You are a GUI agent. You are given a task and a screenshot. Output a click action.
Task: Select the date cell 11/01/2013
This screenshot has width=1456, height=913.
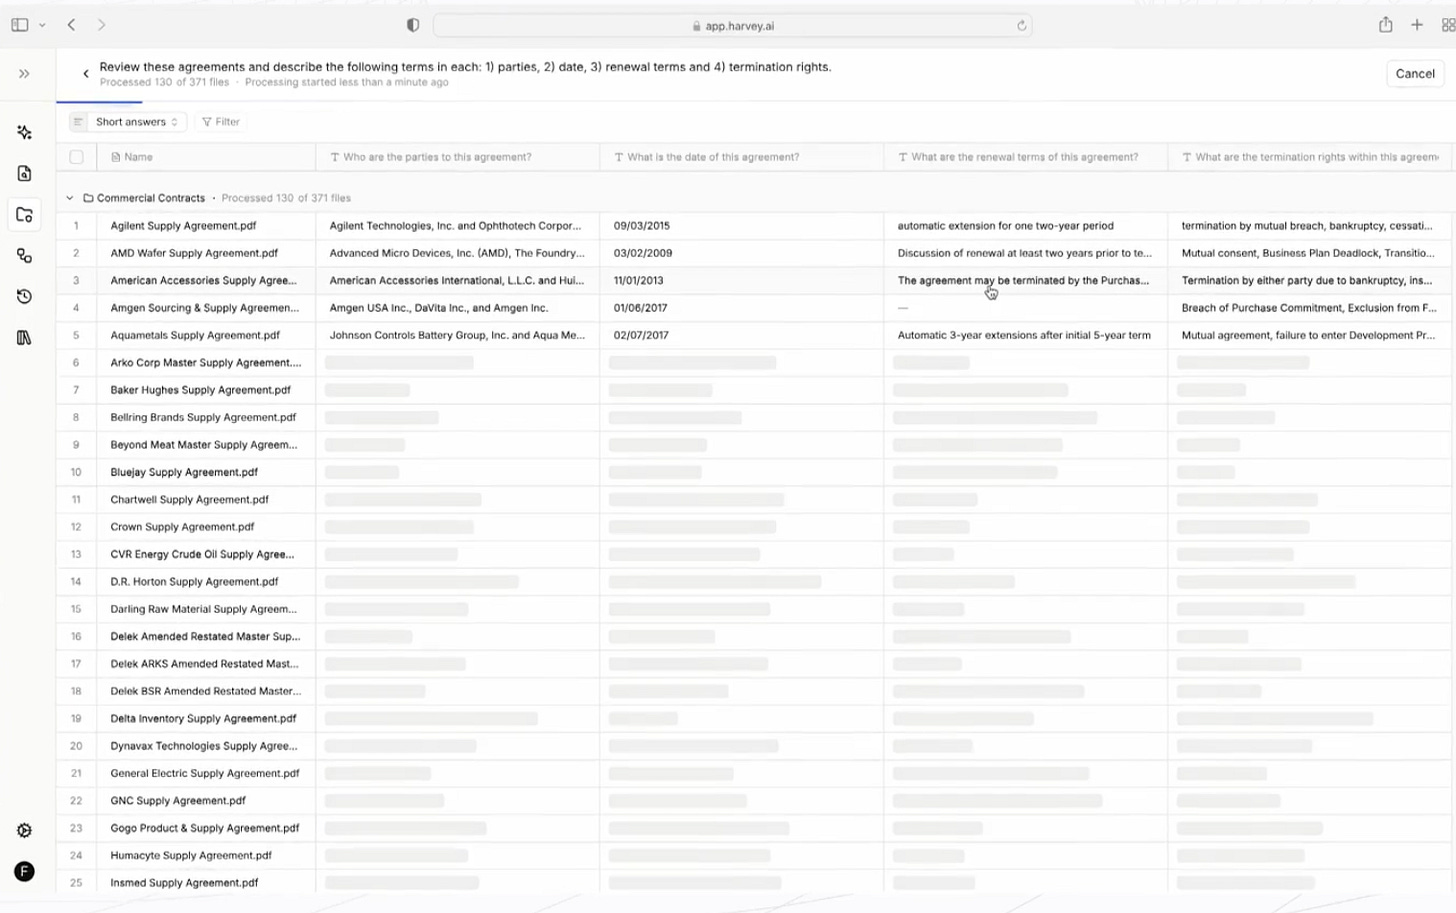(742, 281)
